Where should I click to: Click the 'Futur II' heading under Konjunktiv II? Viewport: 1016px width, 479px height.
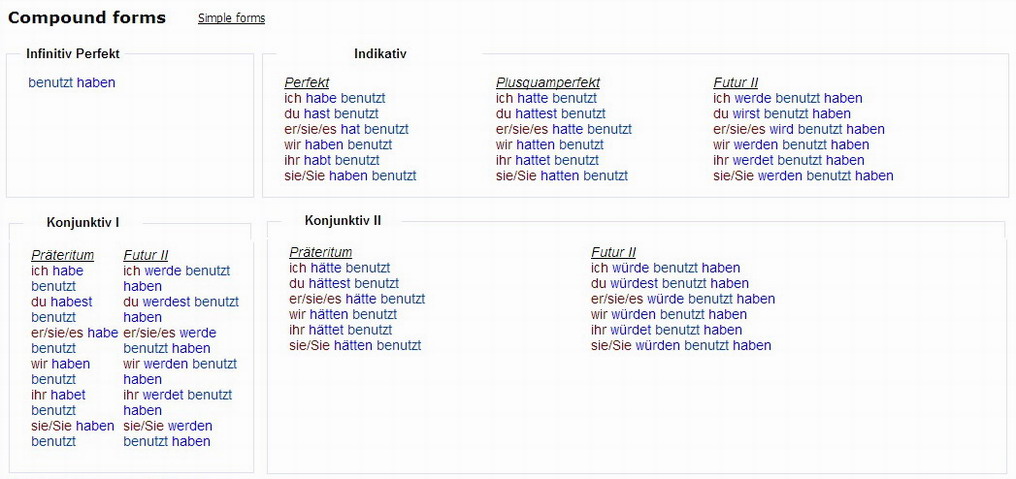[x=613, y=252]
